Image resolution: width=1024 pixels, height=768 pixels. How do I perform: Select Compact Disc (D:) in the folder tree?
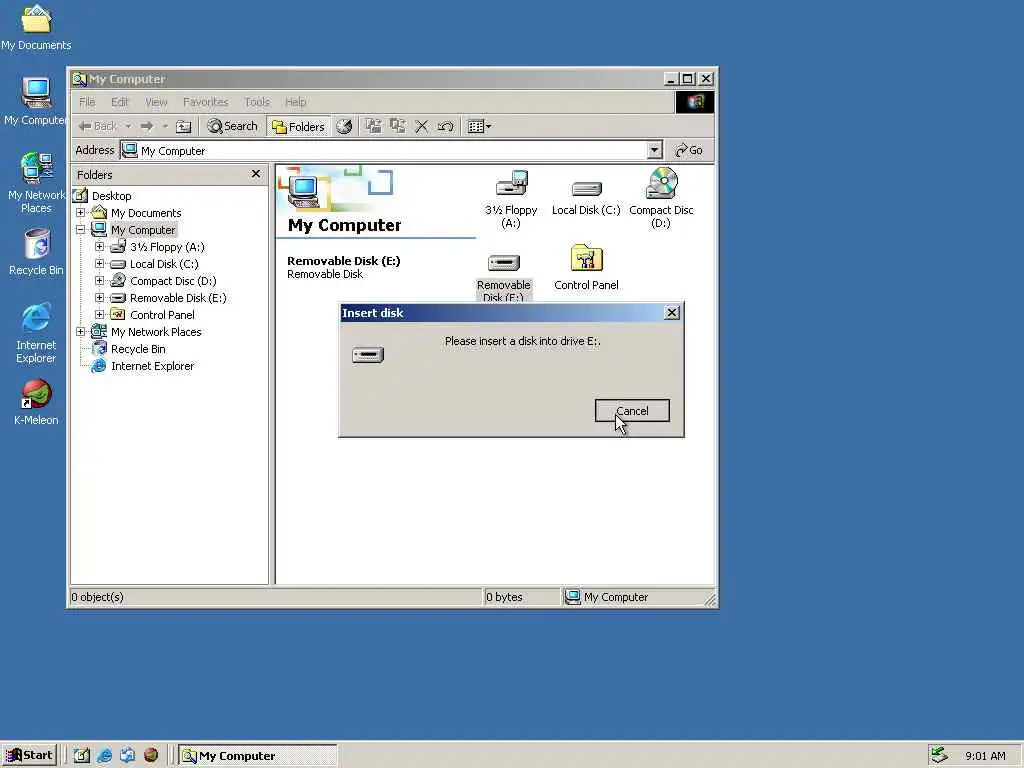pyautogui.click(x=173, y=281)
